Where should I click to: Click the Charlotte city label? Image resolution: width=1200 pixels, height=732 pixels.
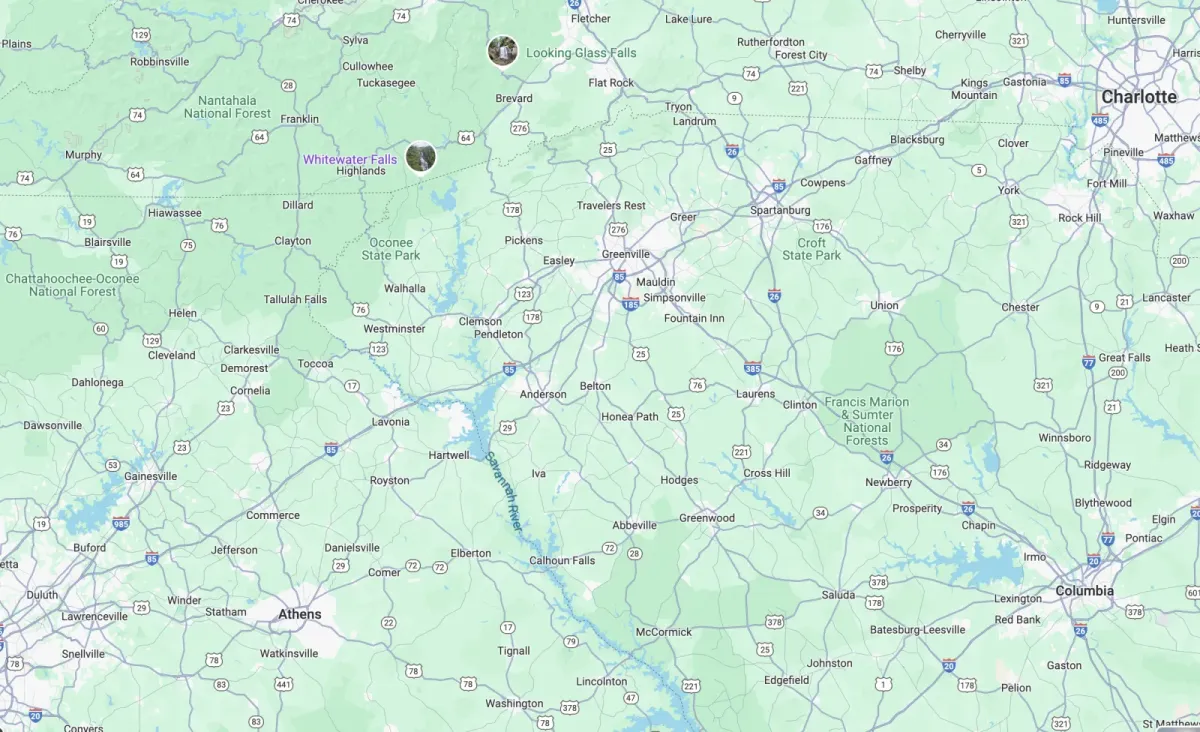tap(1139, 97)
